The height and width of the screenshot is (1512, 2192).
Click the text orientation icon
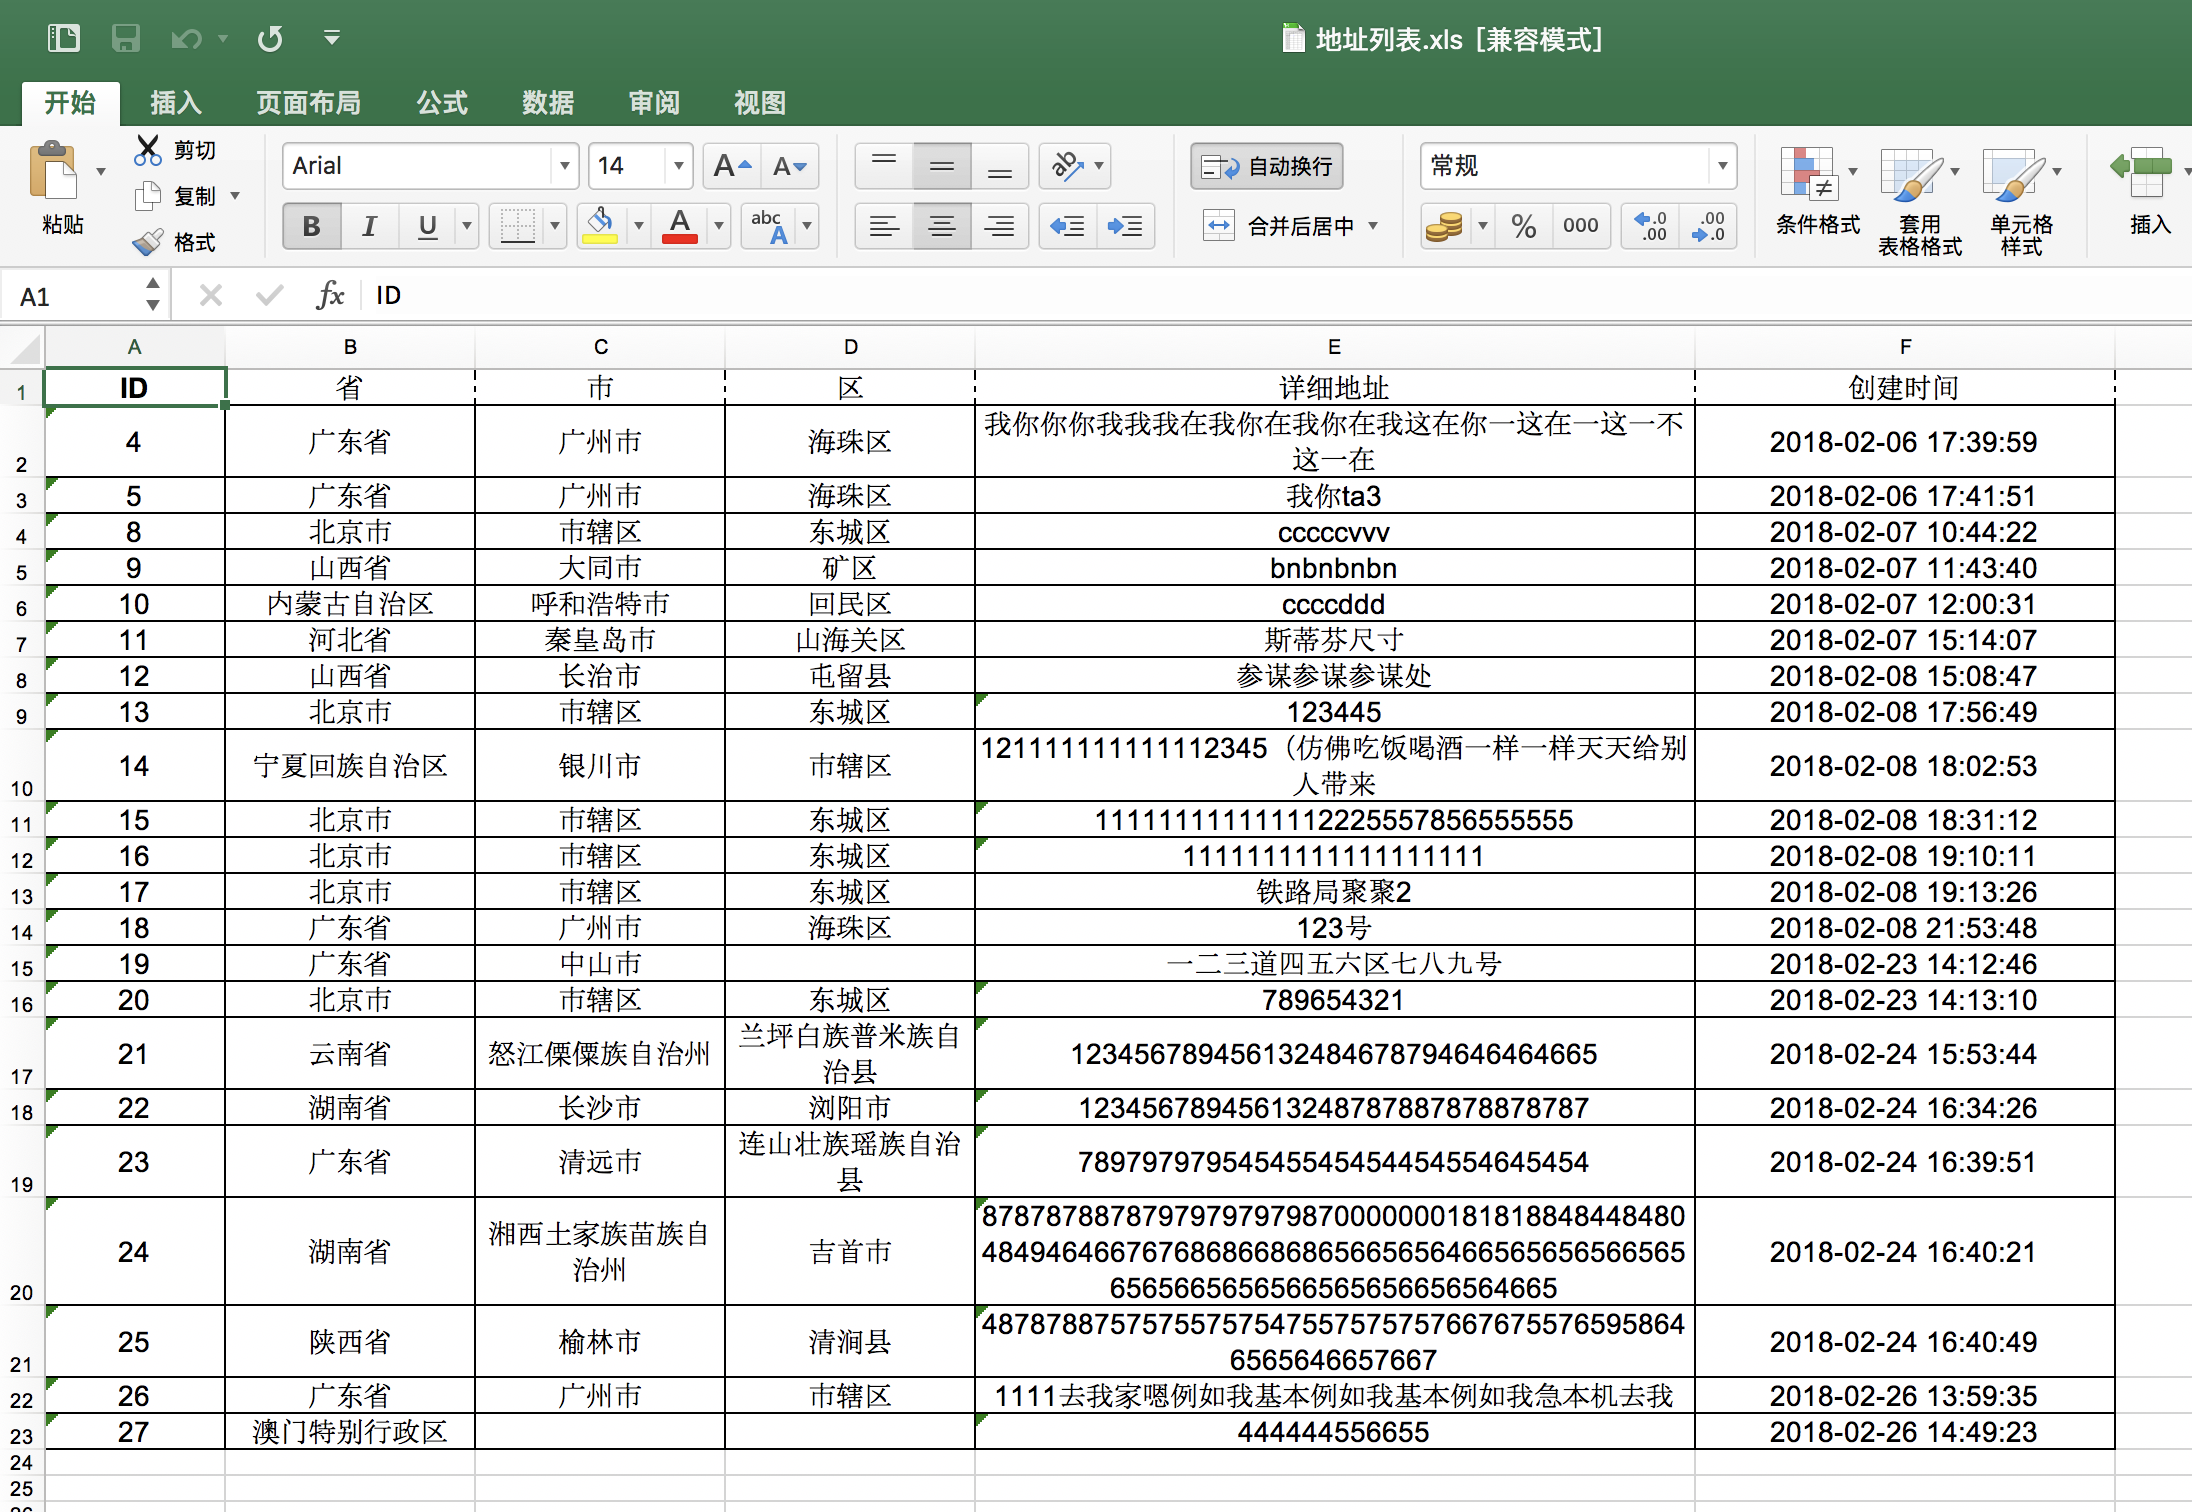tap(1067, 166)
